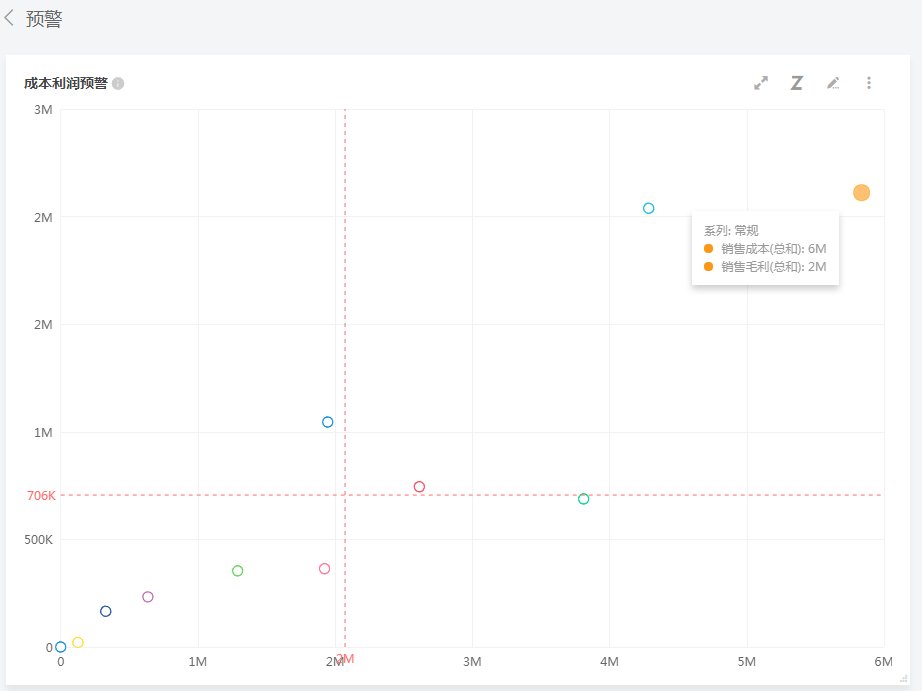Select the dark blue data point in the lower left
922x691 pixels.
tap(106, 611)
